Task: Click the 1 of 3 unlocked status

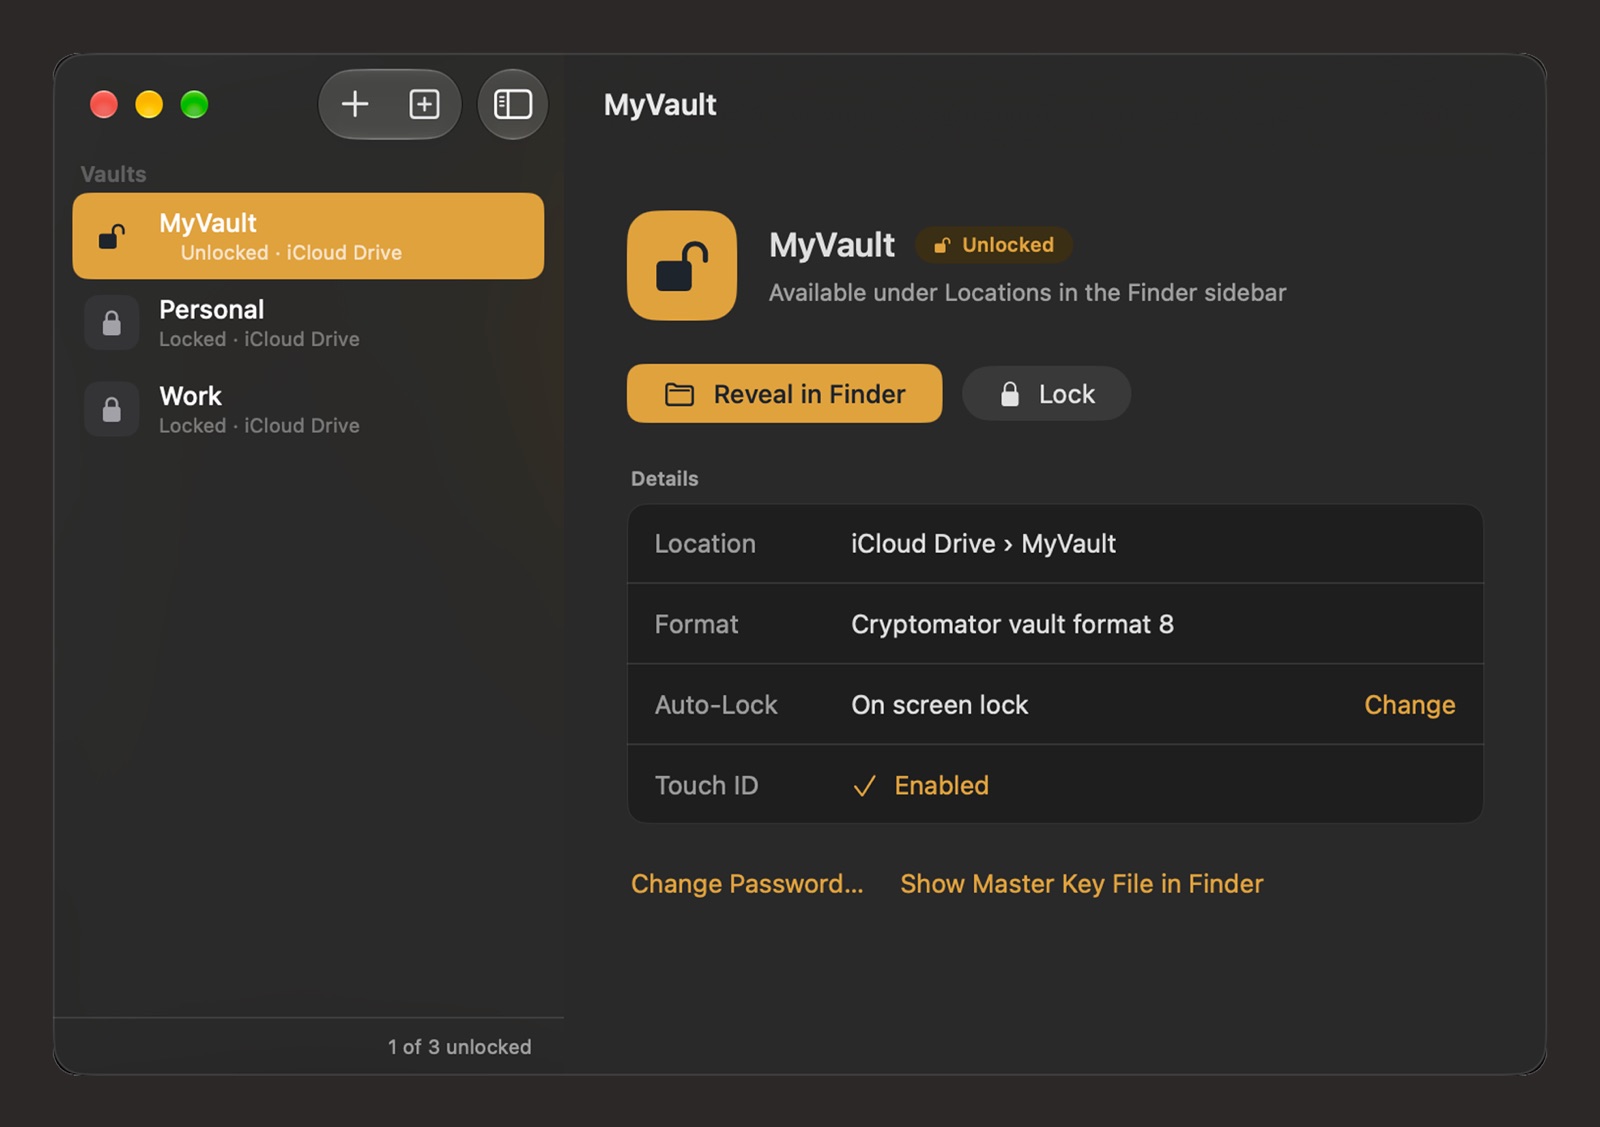Action: 460,1047
